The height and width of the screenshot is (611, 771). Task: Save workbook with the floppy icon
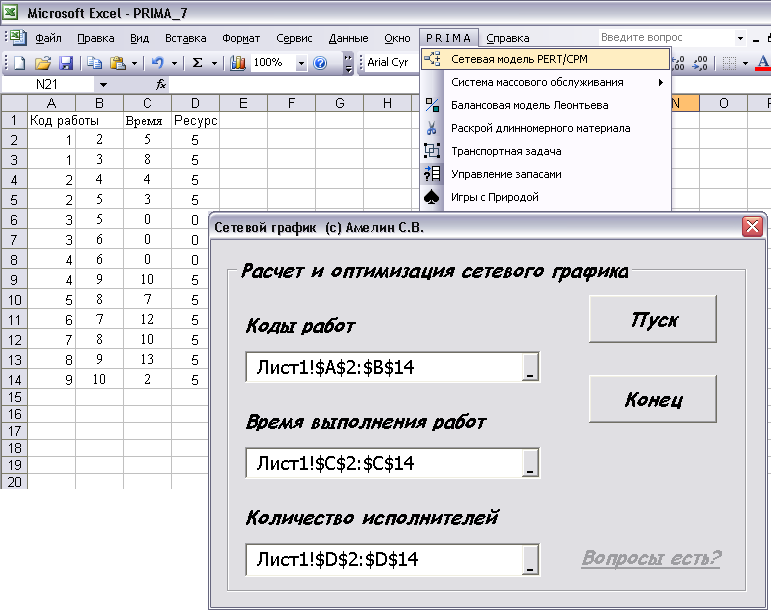(x=65, y=63)
